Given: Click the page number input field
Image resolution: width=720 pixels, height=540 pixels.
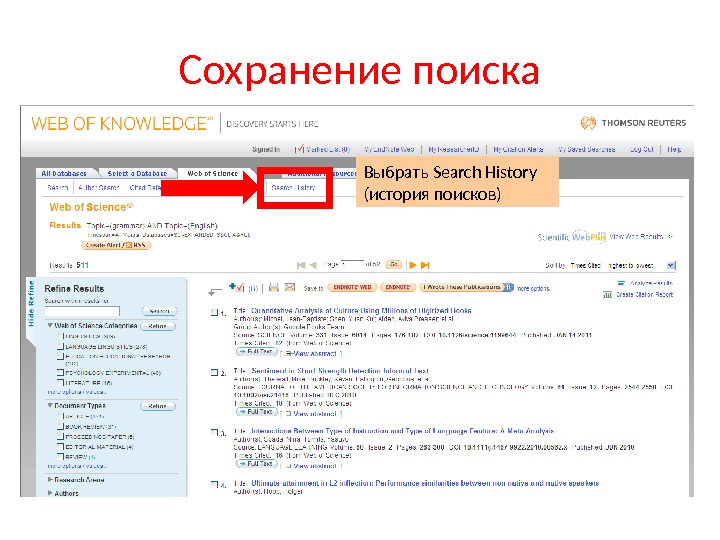Looking at the screenshot, I should coord(352,264).
